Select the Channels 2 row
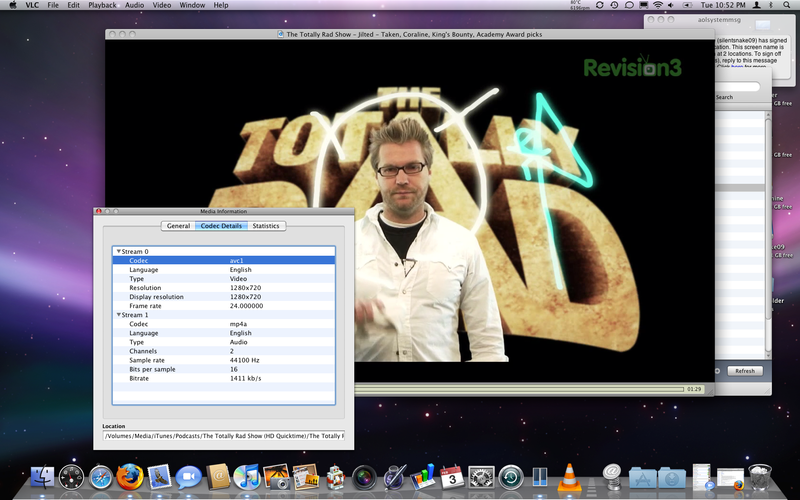This screenshot has width=800, height=500. pyautogui.click(x=223, y=351)
